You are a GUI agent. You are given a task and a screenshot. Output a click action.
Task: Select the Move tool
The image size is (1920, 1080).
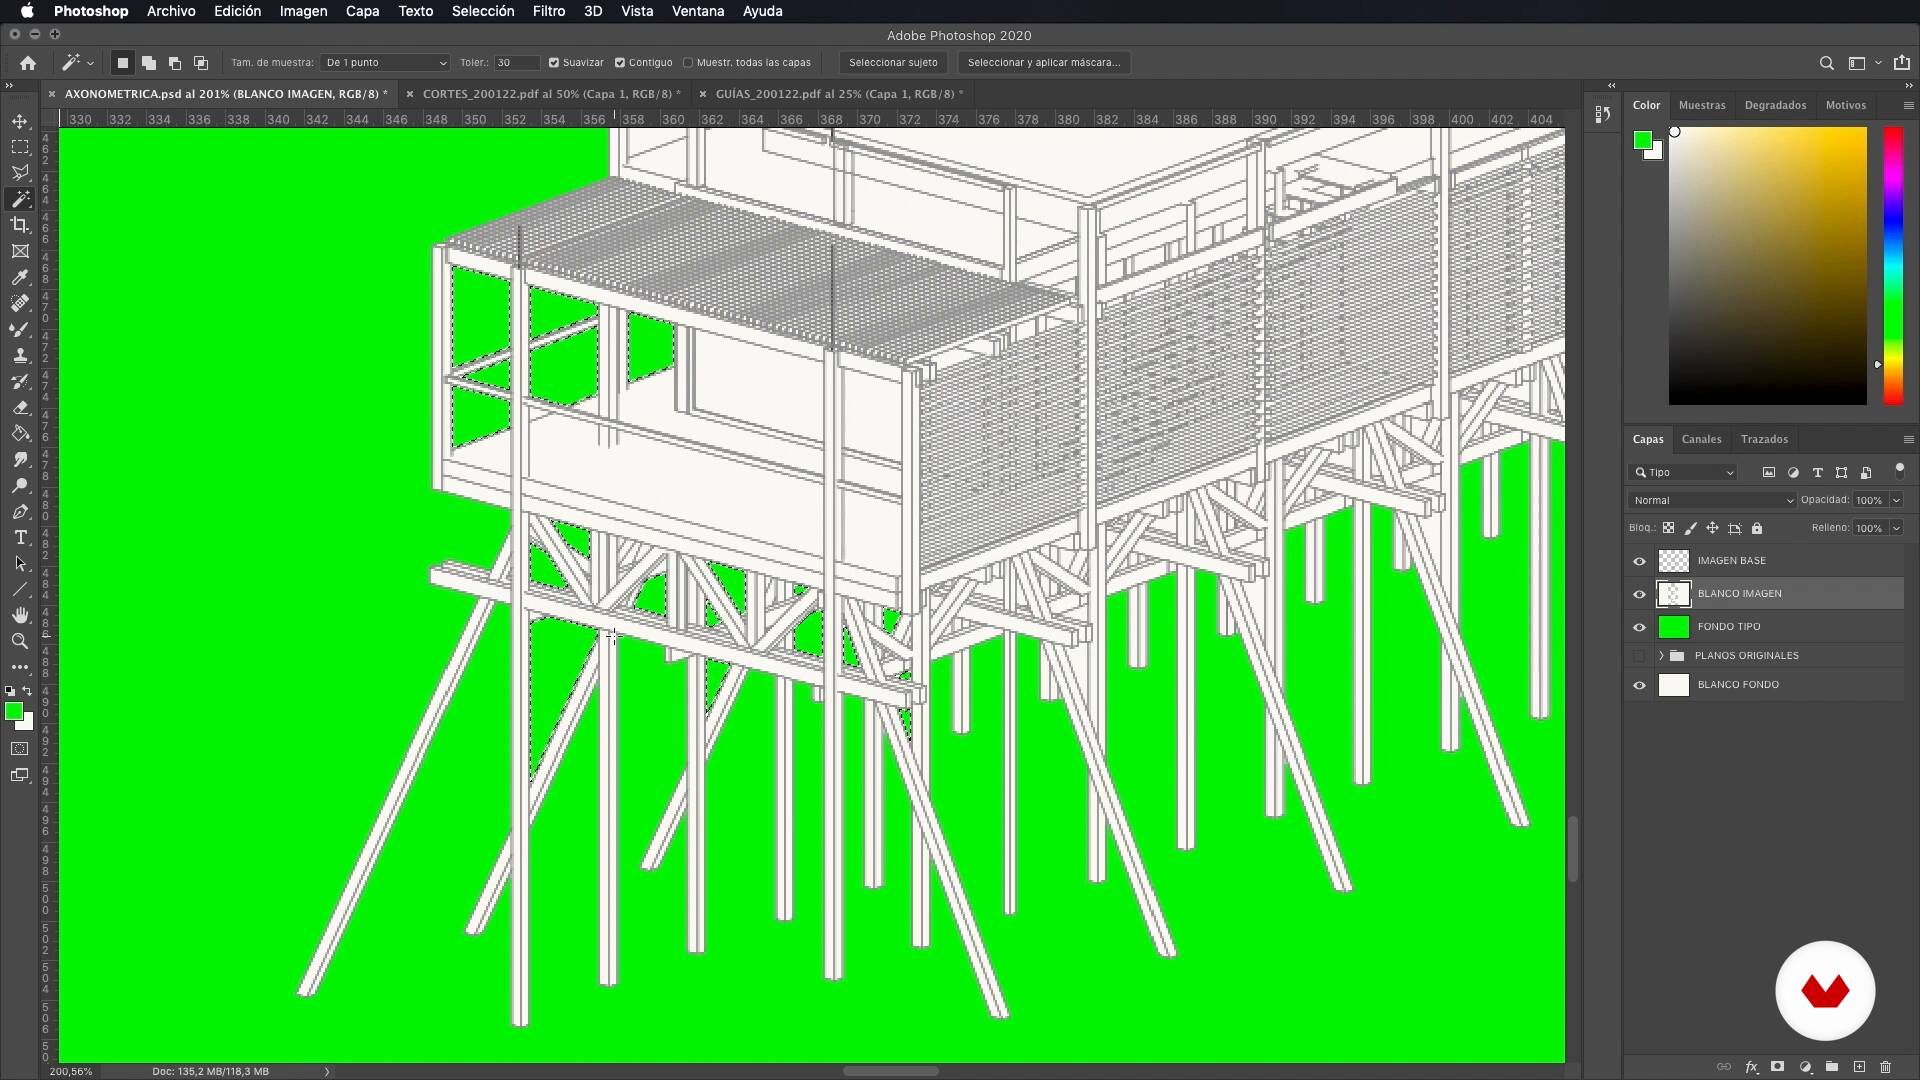point(20,121)
